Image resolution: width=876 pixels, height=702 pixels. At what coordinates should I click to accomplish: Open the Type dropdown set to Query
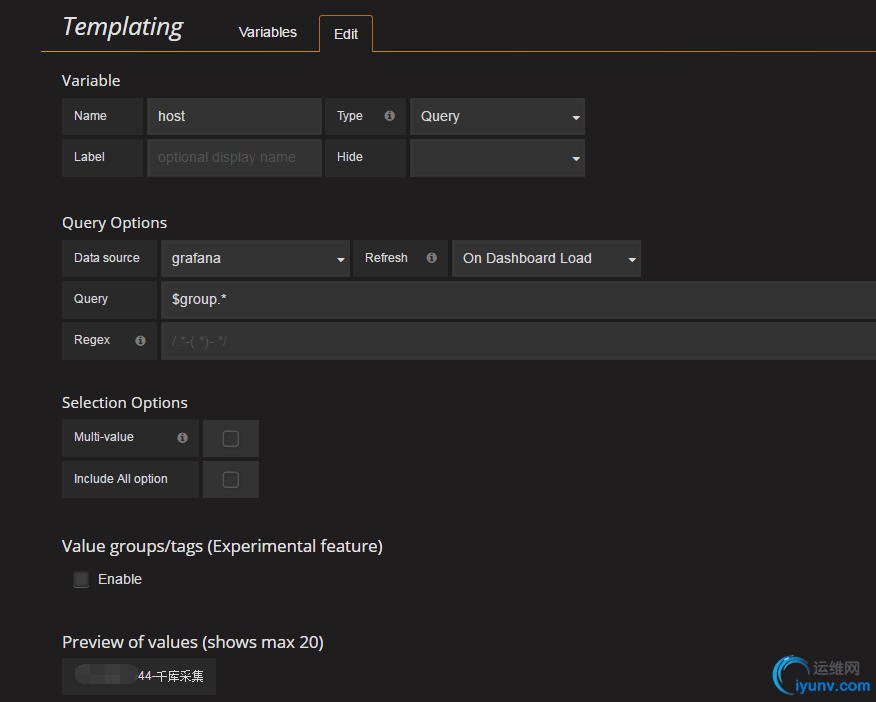point(497,116)
